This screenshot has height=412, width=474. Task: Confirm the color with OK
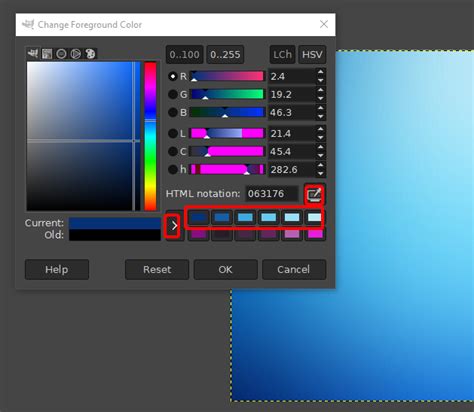point(226,269)
